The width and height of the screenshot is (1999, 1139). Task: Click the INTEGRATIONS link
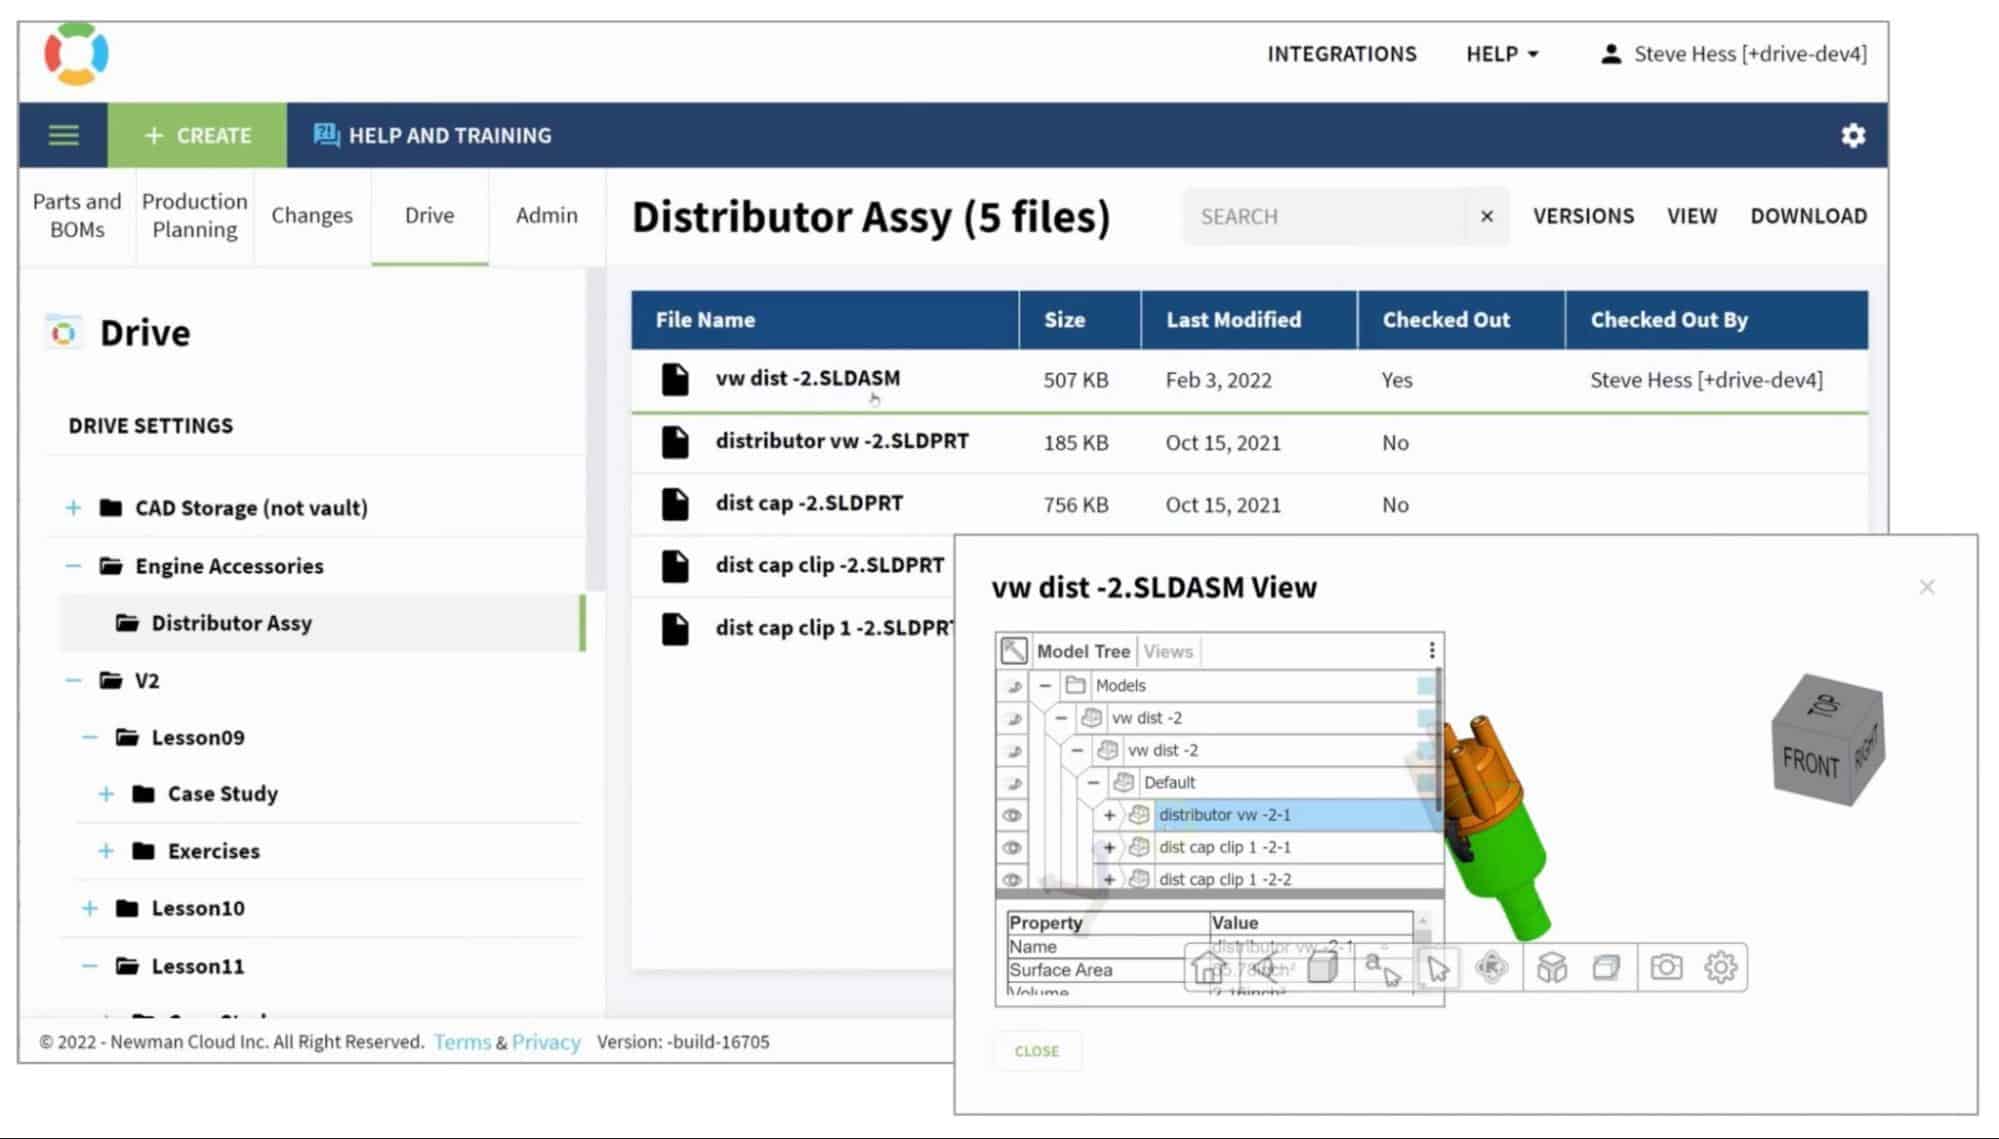pos(1342,54)
